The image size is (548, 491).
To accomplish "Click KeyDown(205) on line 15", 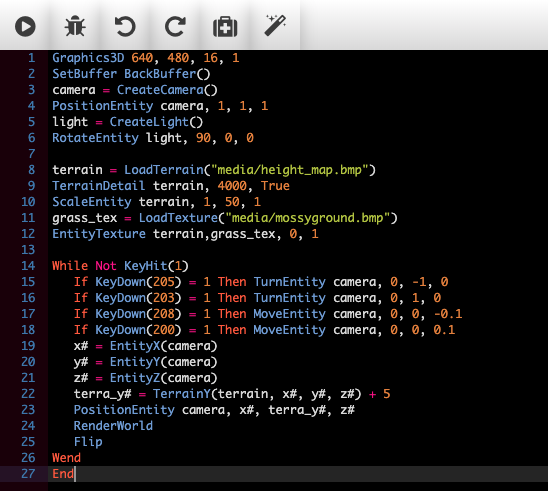I will 138,282.
